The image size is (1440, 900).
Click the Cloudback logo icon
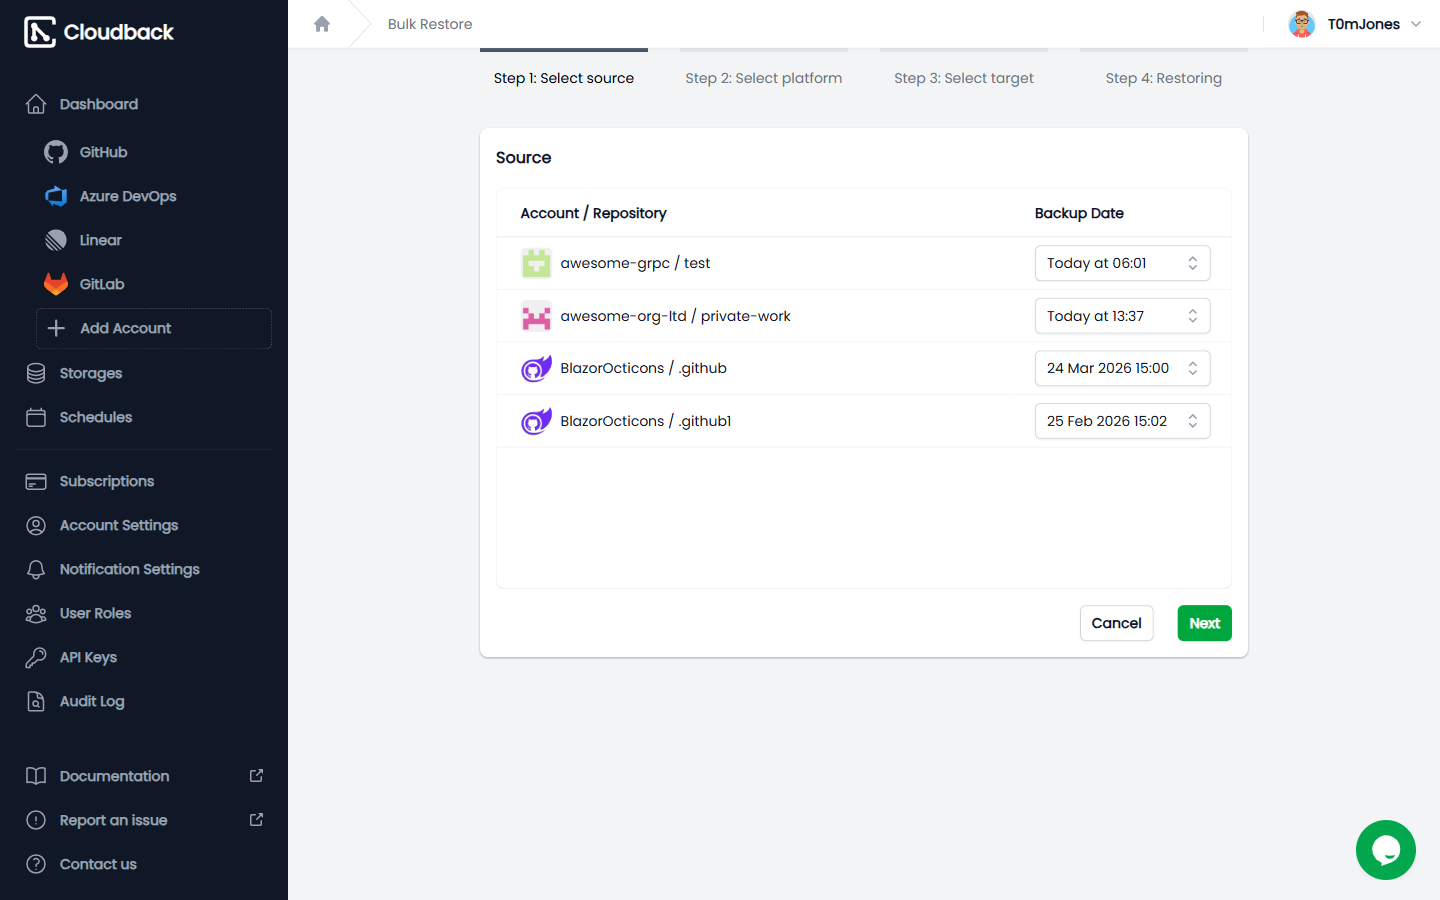click(x=40, y=32)
